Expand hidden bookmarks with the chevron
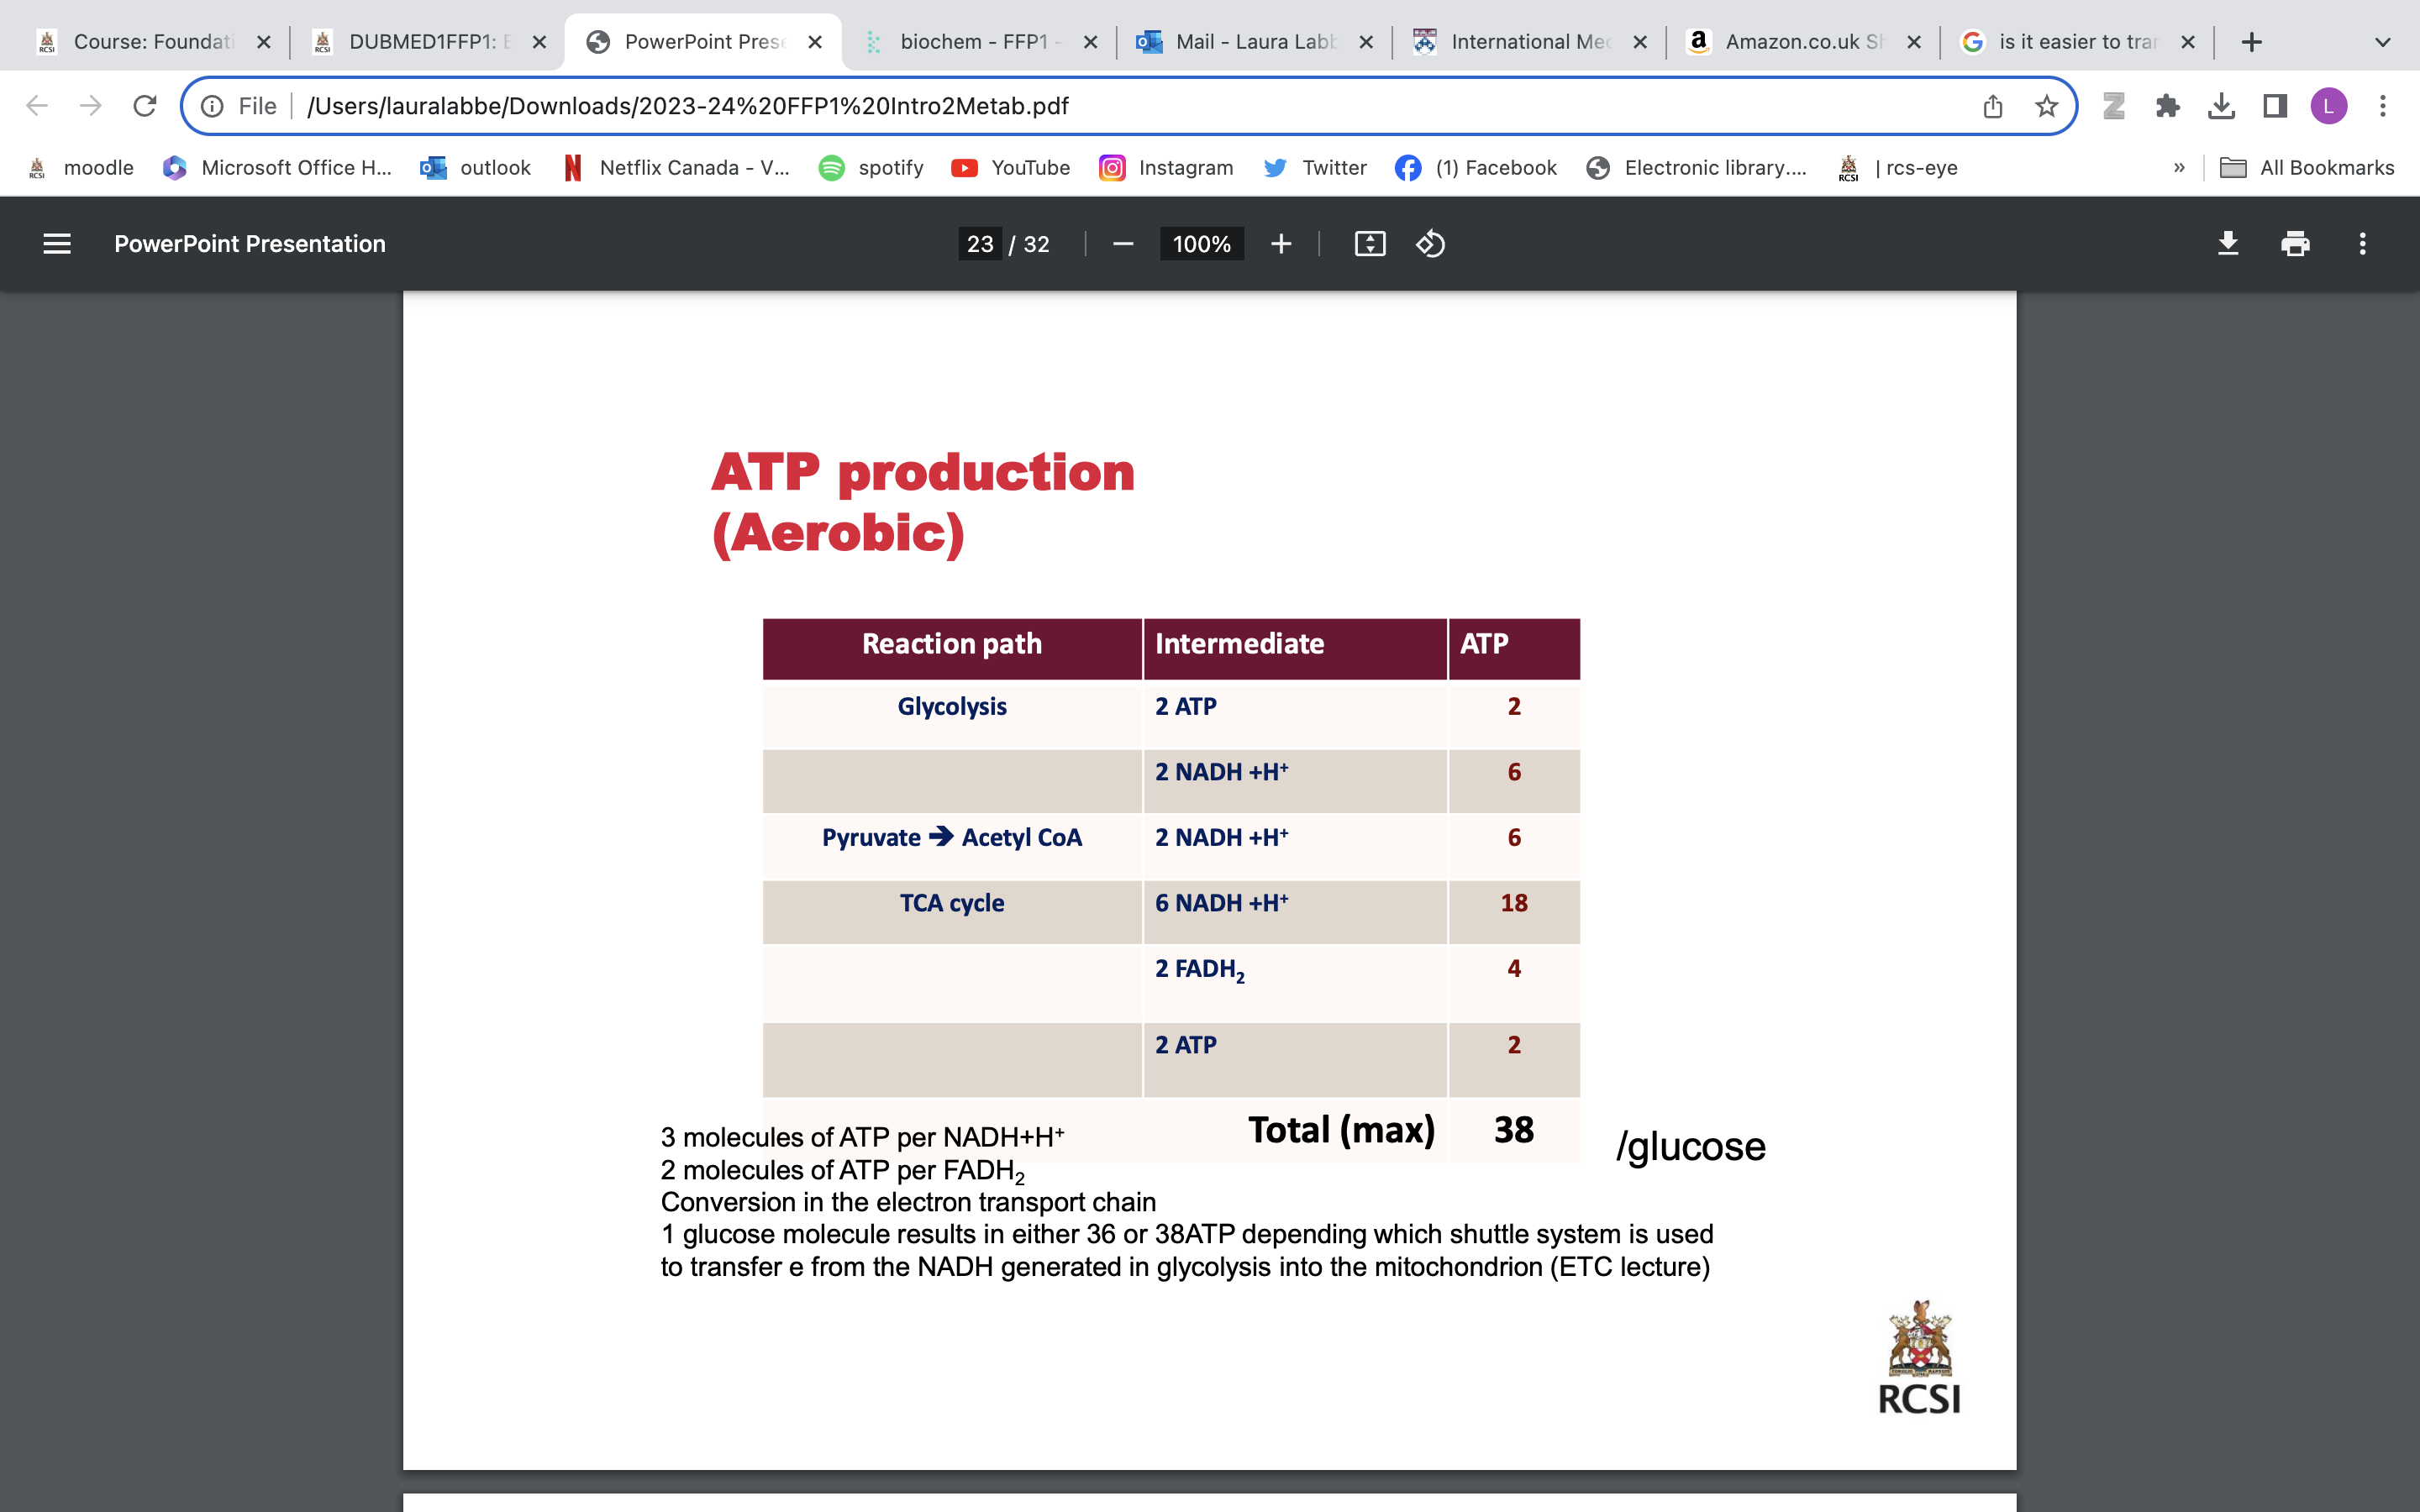The height and width of the screenshot is (1512, 2420). [x=2180, y=168]
